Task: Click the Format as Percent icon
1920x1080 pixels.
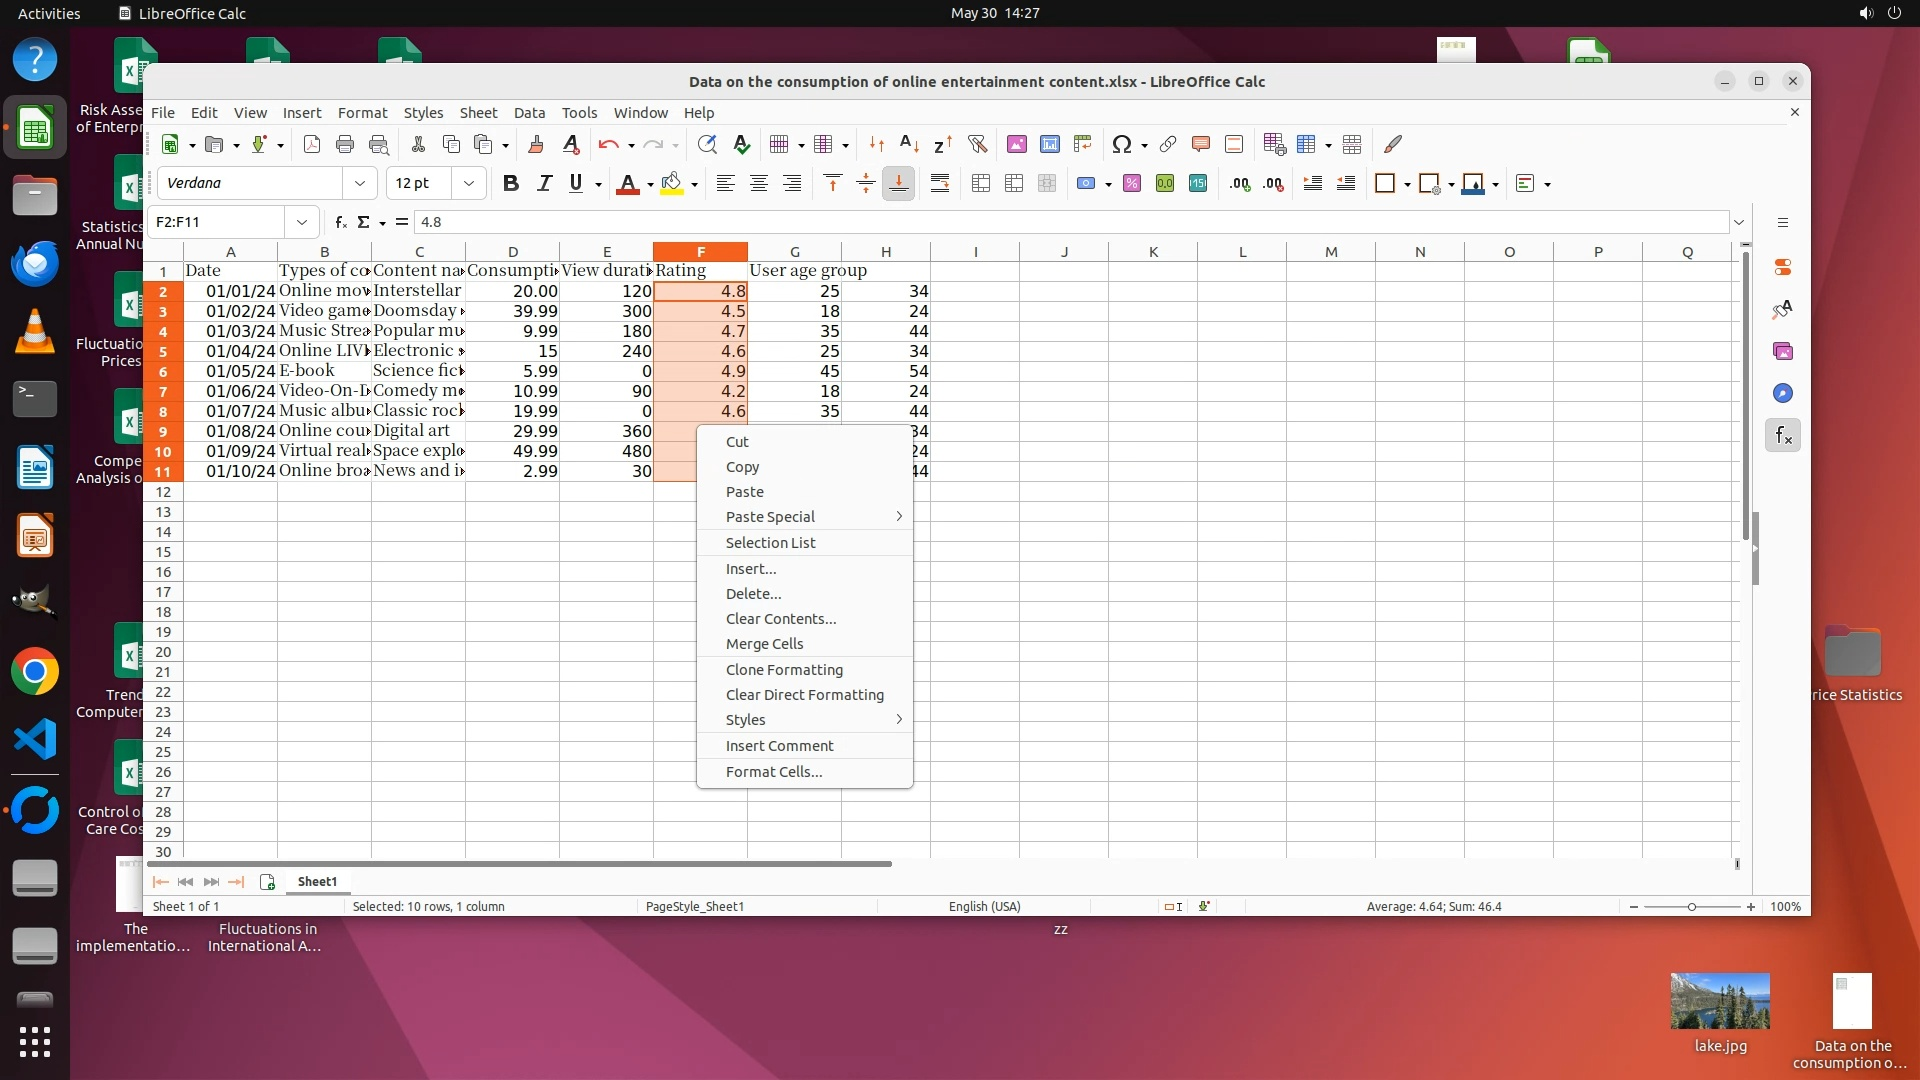Action: (x=1131, y=184)
